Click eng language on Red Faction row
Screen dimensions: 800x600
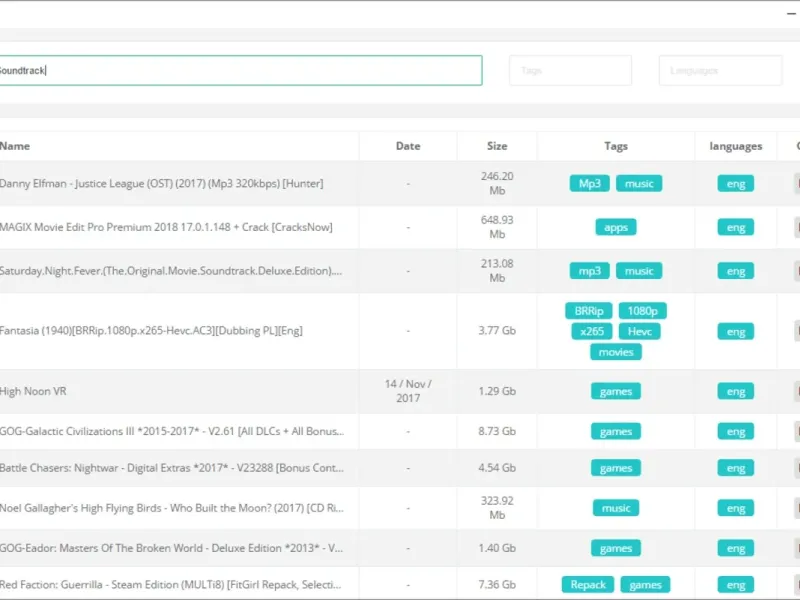[736, 585]
